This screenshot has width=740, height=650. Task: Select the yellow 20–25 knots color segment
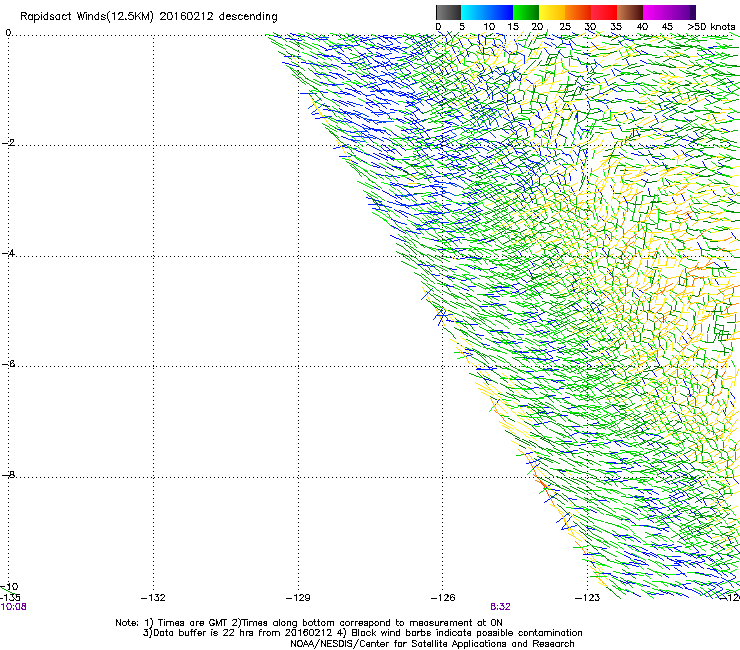[552, 12]
